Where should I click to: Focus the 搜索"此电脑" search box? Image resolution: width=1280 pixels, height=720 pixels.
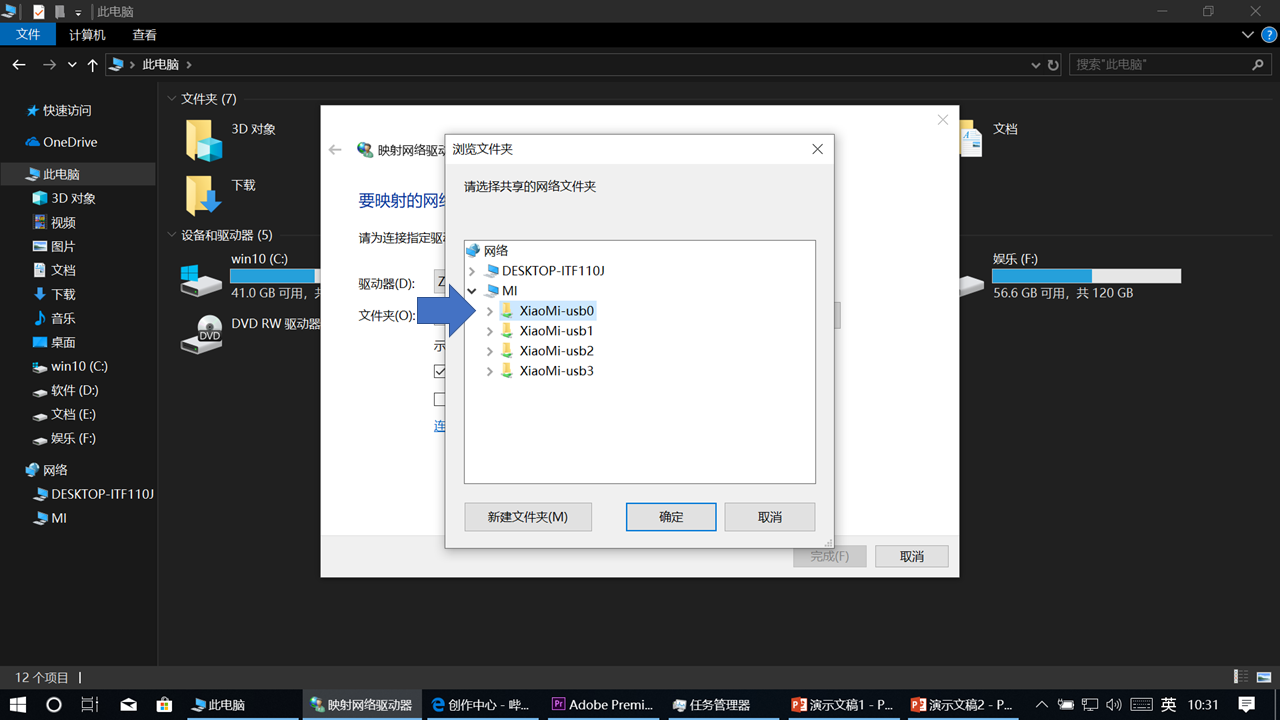(1172, 65)
